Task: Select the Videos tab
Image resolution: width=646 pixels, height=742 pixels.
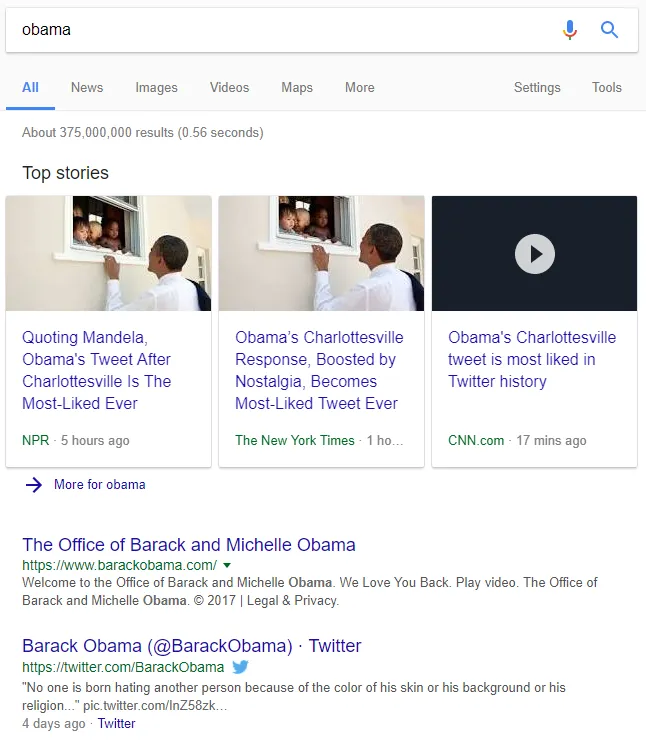Action: point(230,88)
